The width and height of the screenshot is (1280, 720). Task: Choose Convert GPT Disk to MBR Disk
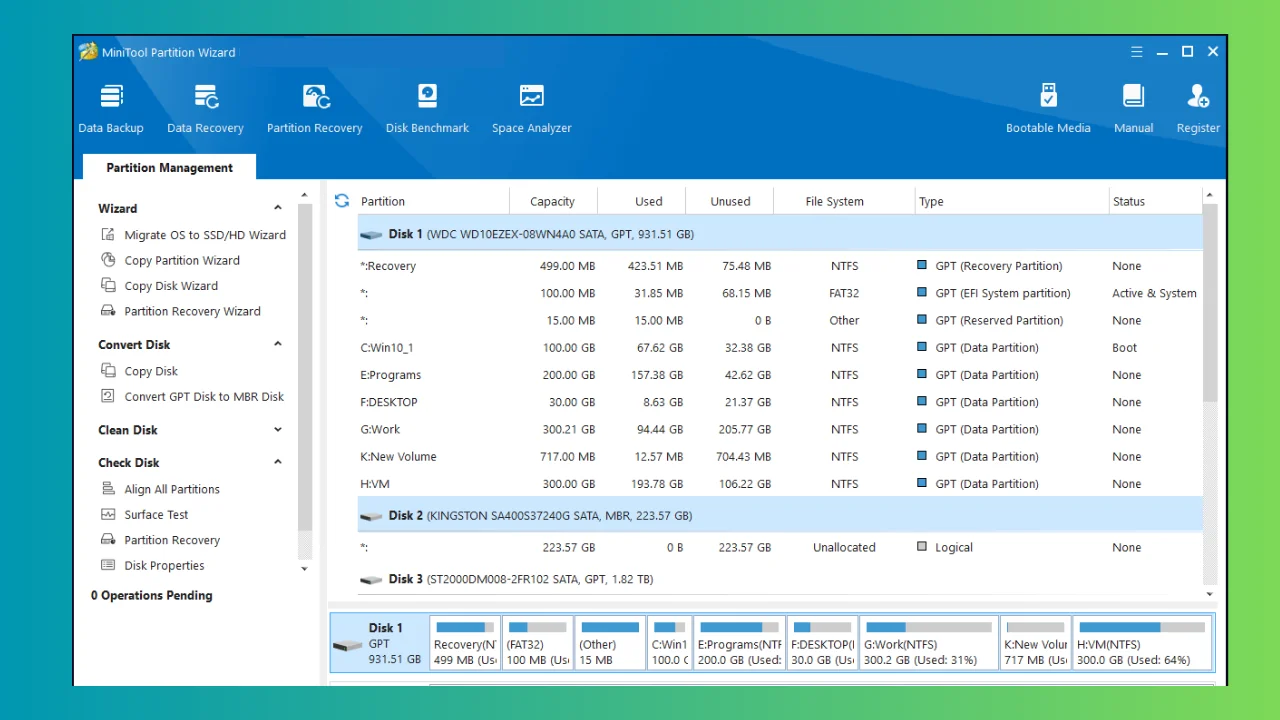pos(204,396)
